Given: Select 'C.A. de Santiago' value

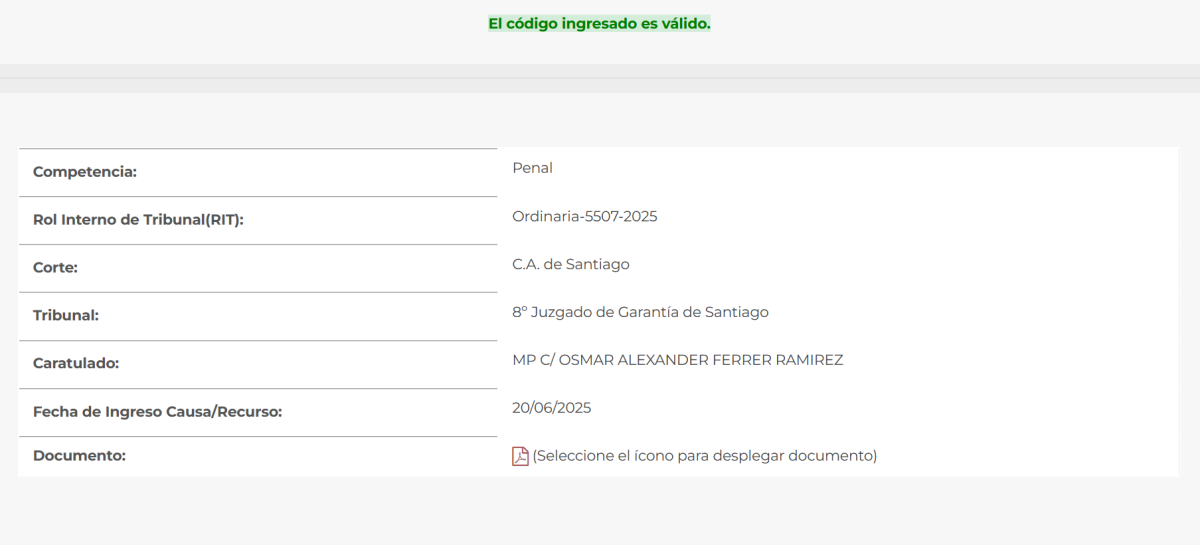Looking at the screenshot, I should click(x=570, y=264).
